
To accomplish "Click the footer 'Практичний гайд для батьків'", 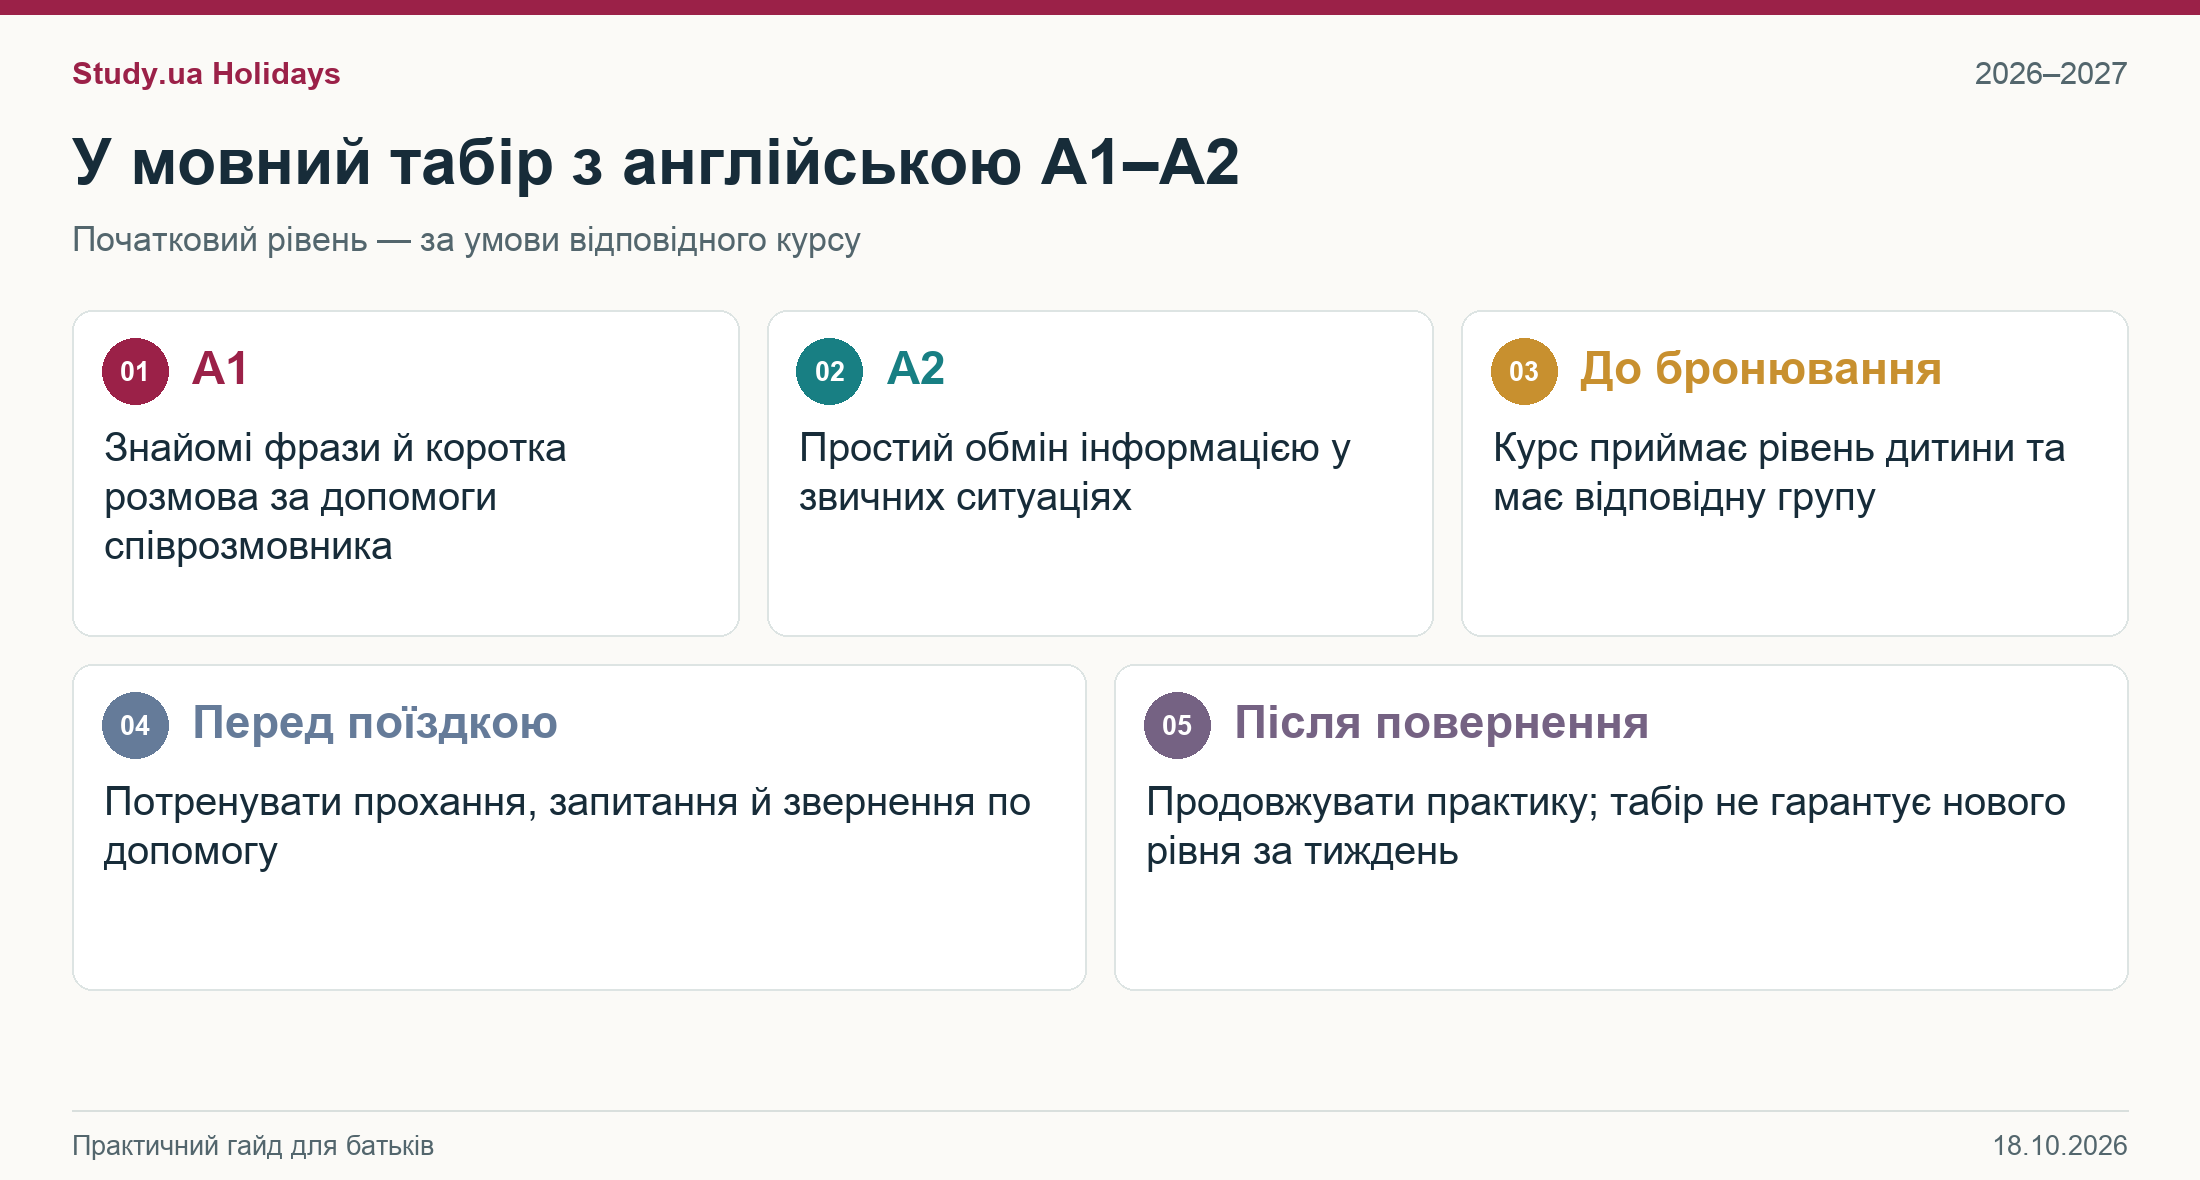I will pos(253,1146).
